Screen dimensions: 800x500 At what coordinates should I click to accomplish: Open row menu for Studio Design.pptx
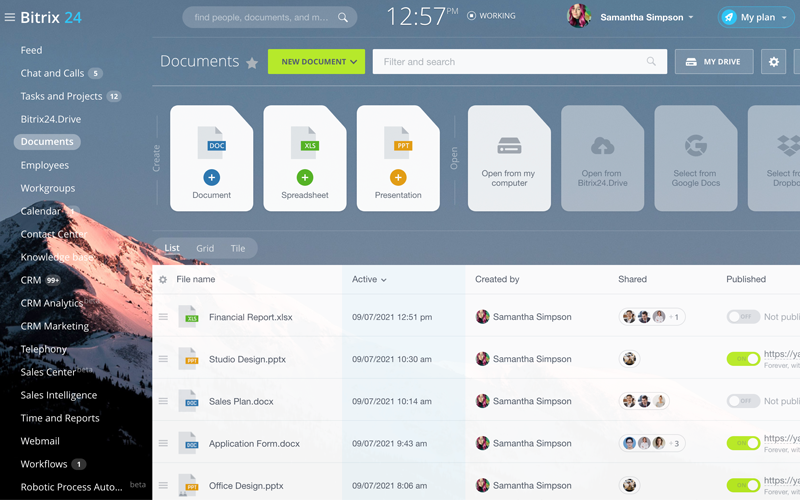pos(163,359)
